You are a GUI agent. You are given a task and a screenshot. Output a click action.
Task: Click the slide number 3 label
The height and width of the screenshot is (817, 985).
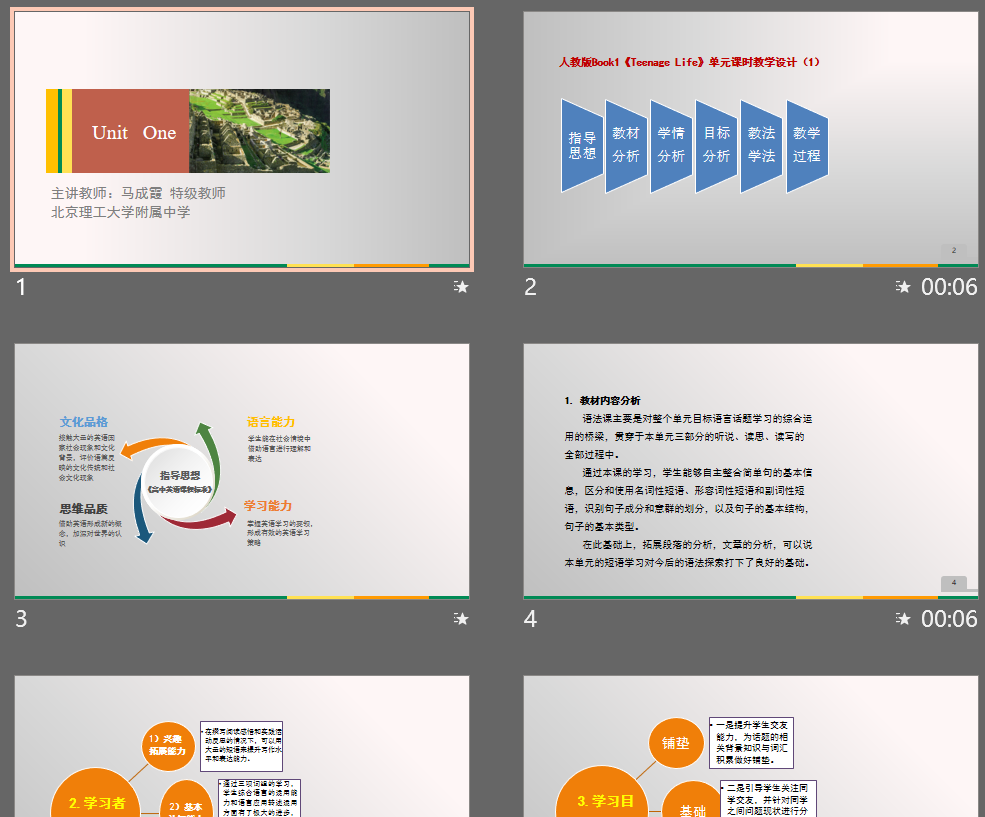click(x=21, y=619)
